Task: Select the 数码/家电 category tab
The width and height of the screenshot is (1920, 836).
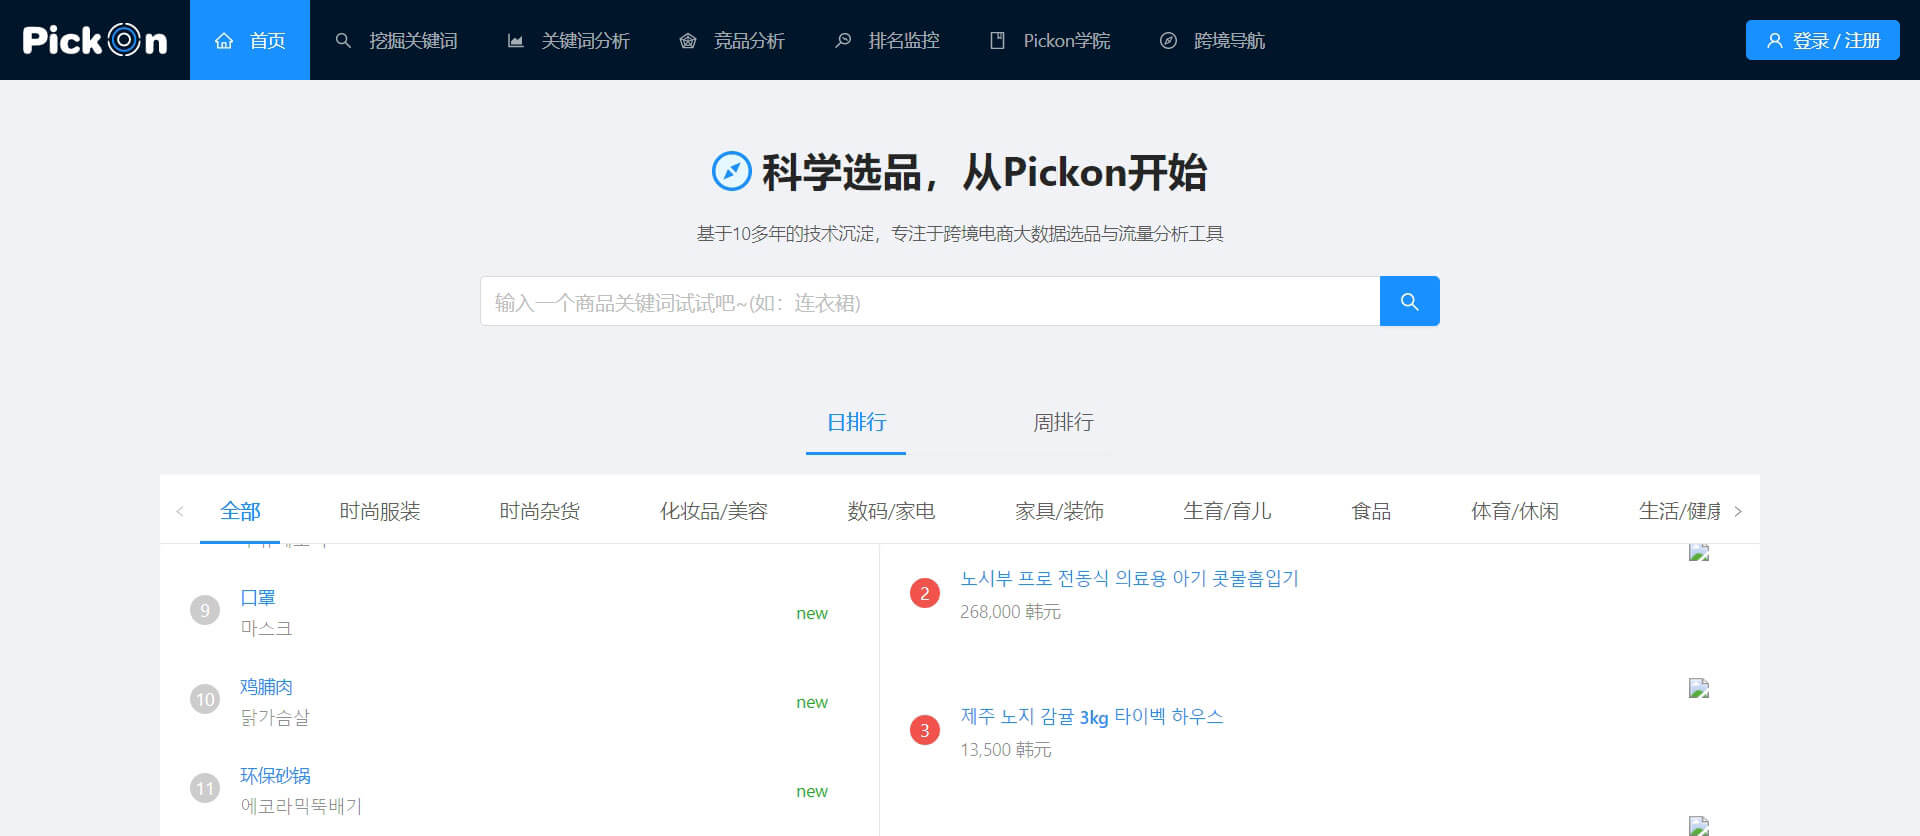Action: tap(892, 511)
